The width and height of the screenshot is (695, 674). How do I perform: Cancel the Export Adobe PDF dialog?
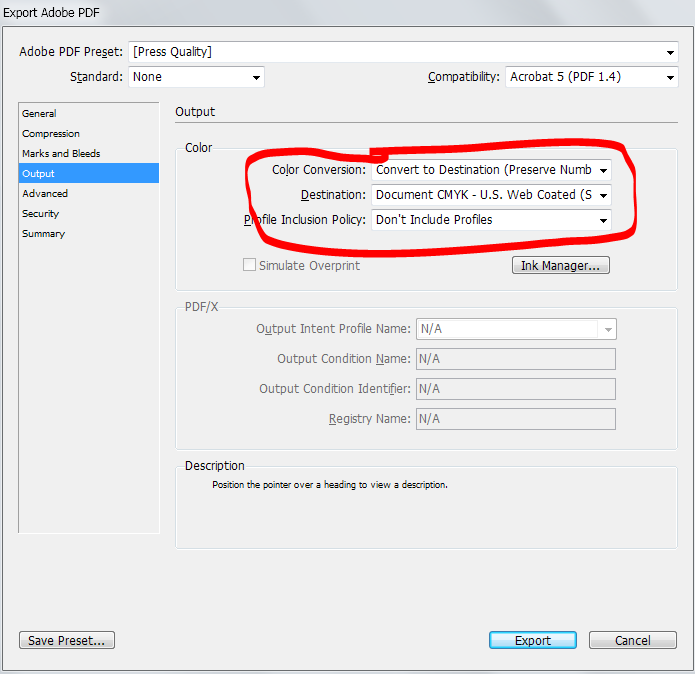tap(633, 640)
